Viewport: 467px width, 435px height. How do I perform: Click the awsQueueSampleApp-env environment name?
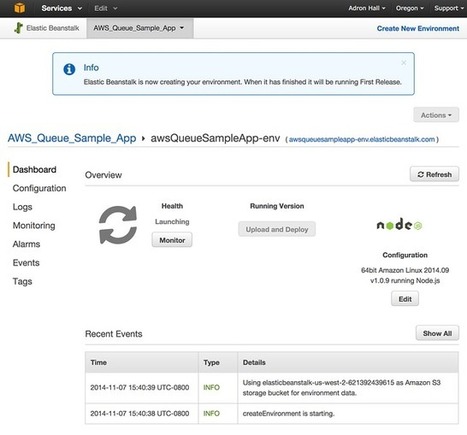pyautogui.click(x=215, y=138)
